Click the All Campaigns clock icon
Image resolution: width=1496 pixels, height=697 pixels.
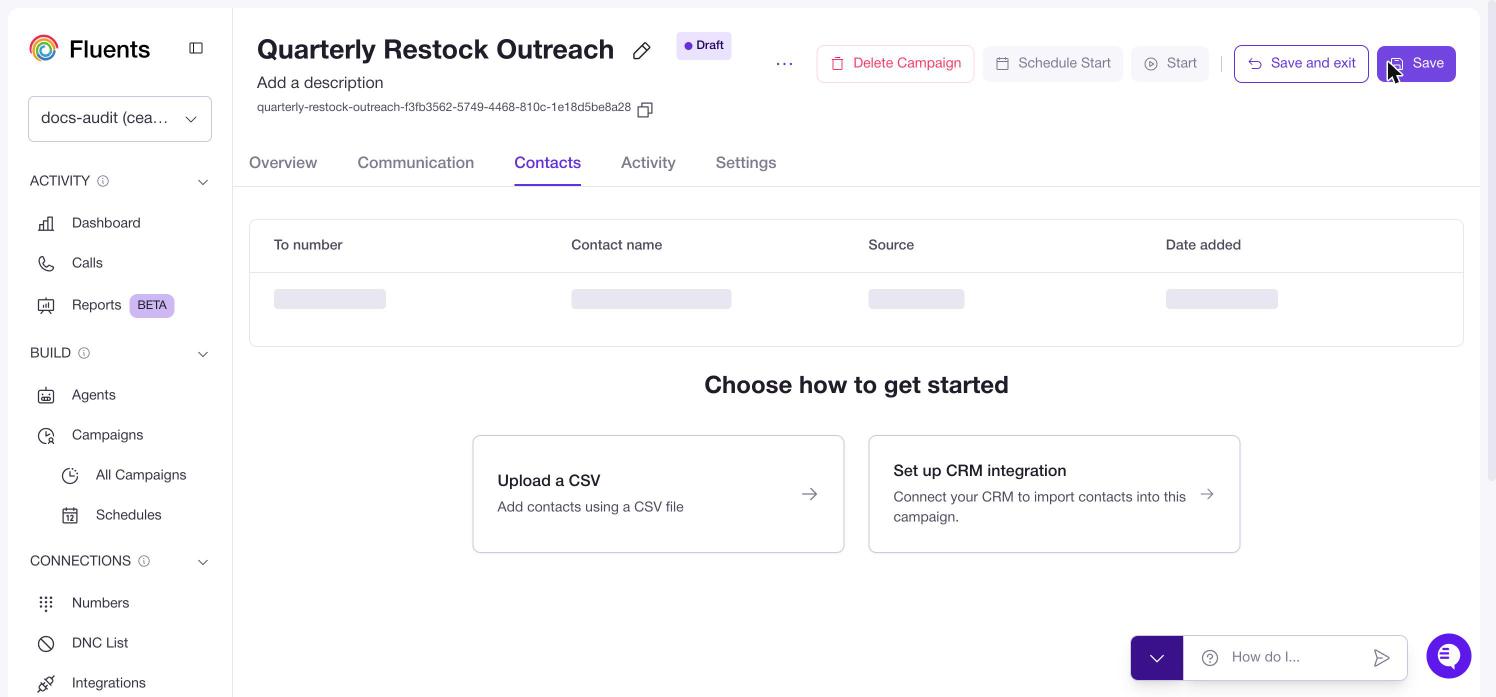point(70,475)
